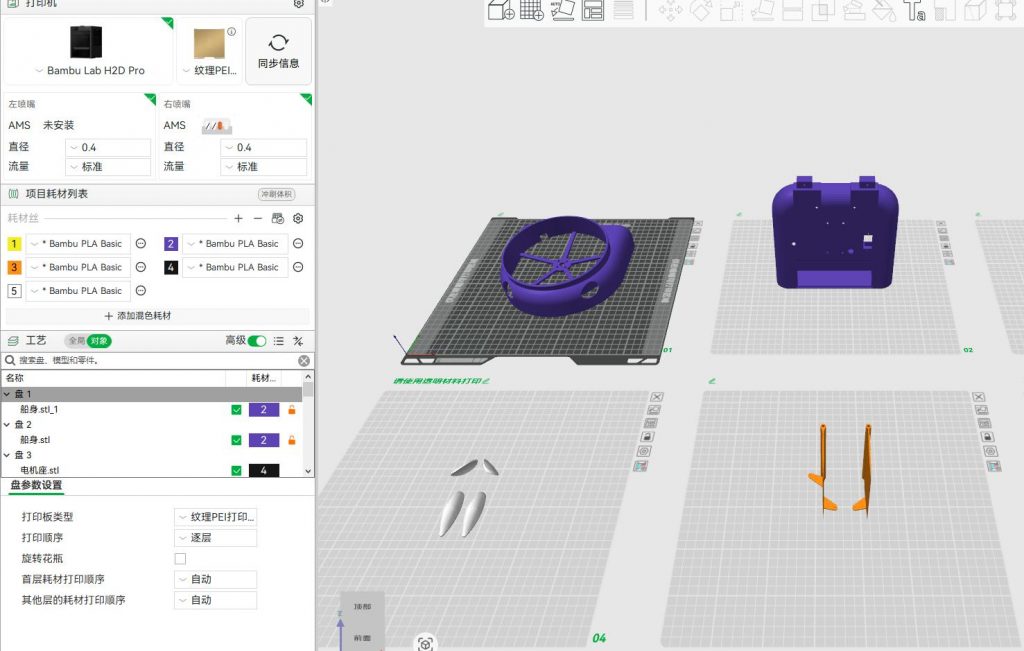This screenshot has width=1024, height=651.
Task: Click white filament 5 color swatch
Action: [x=14, y=291]
